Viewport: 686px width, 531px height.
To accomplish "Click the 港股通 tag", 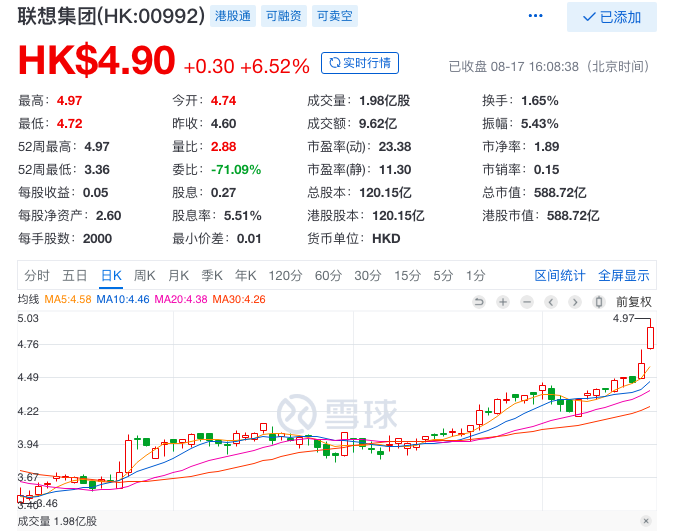I will (x=233, y=16).
